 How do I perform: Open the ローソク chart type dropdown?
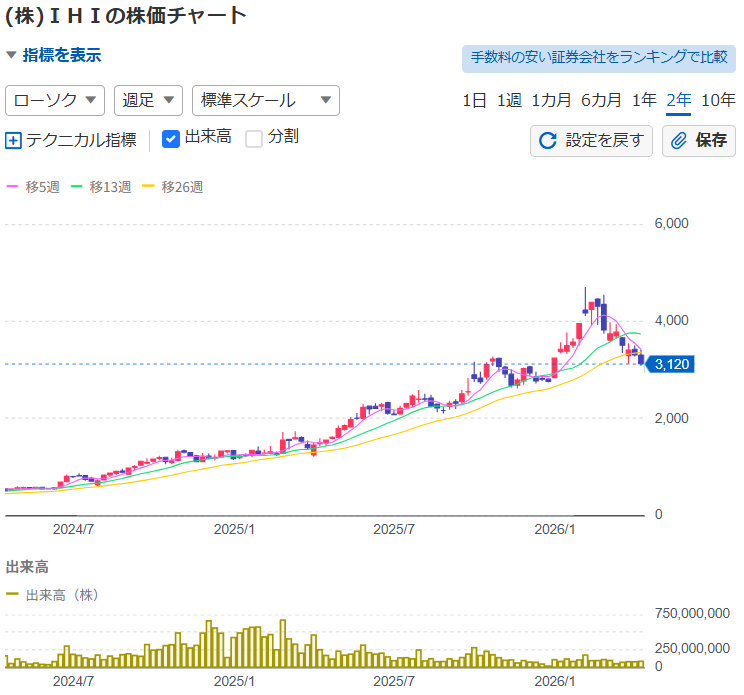tap(56, 100)
